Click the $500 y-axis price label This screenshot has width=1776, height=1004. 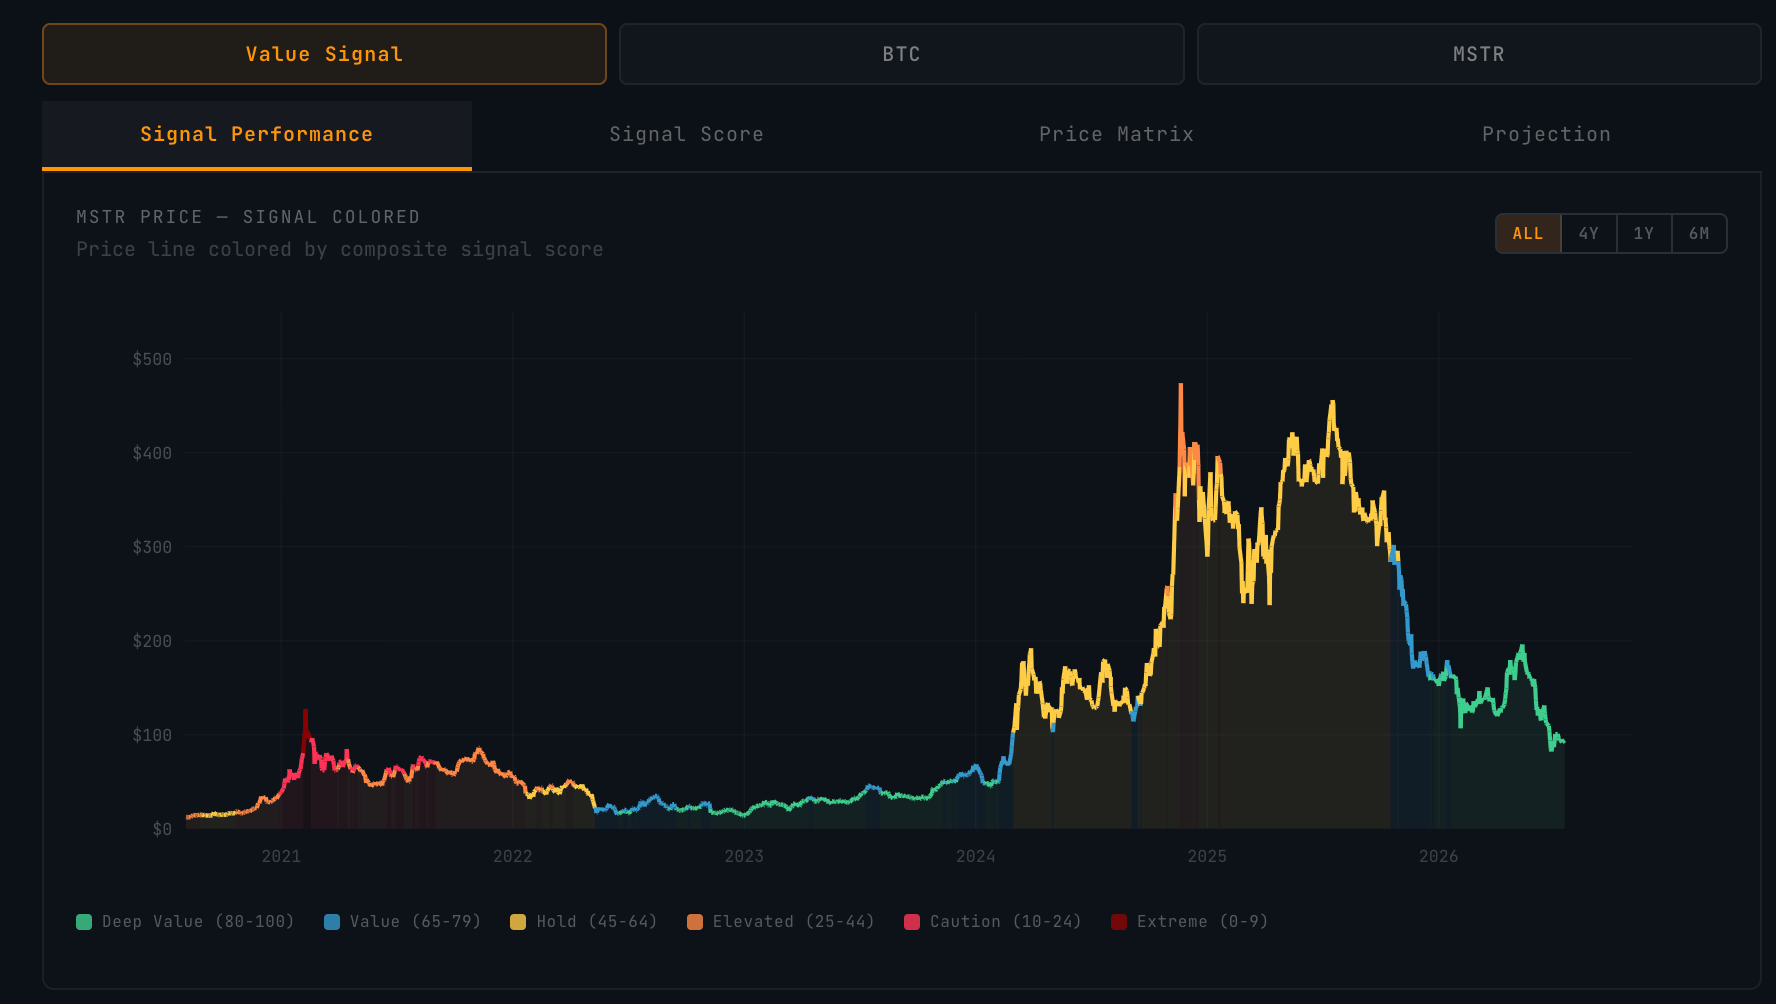pyautogui.click(x=152, y=359)
